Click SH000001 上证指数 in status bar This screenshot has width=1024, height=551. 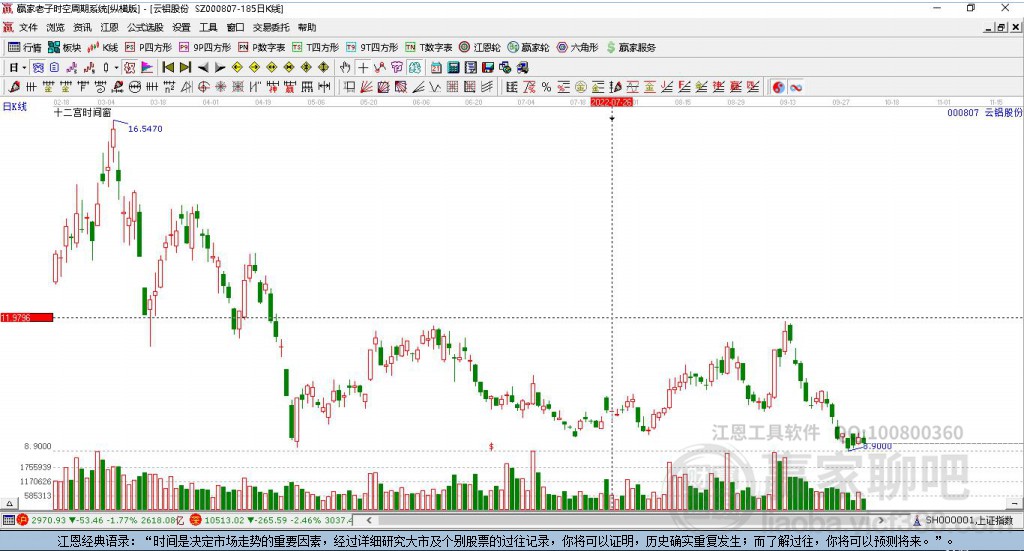968,520
